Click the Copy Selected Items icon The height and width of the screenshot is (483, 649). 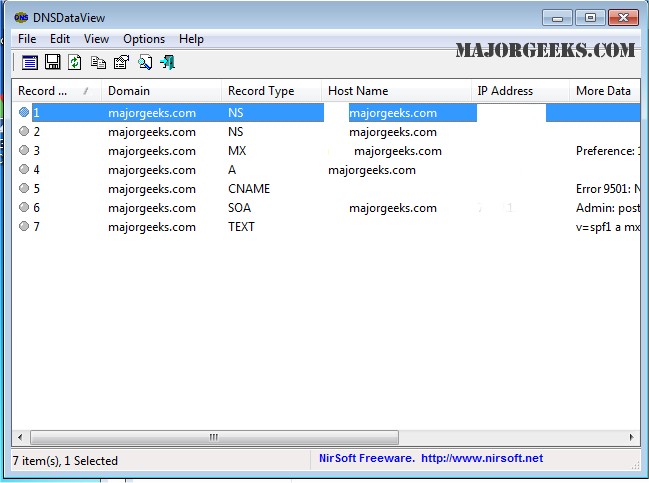pyautogui.click(x=98, y=62)
